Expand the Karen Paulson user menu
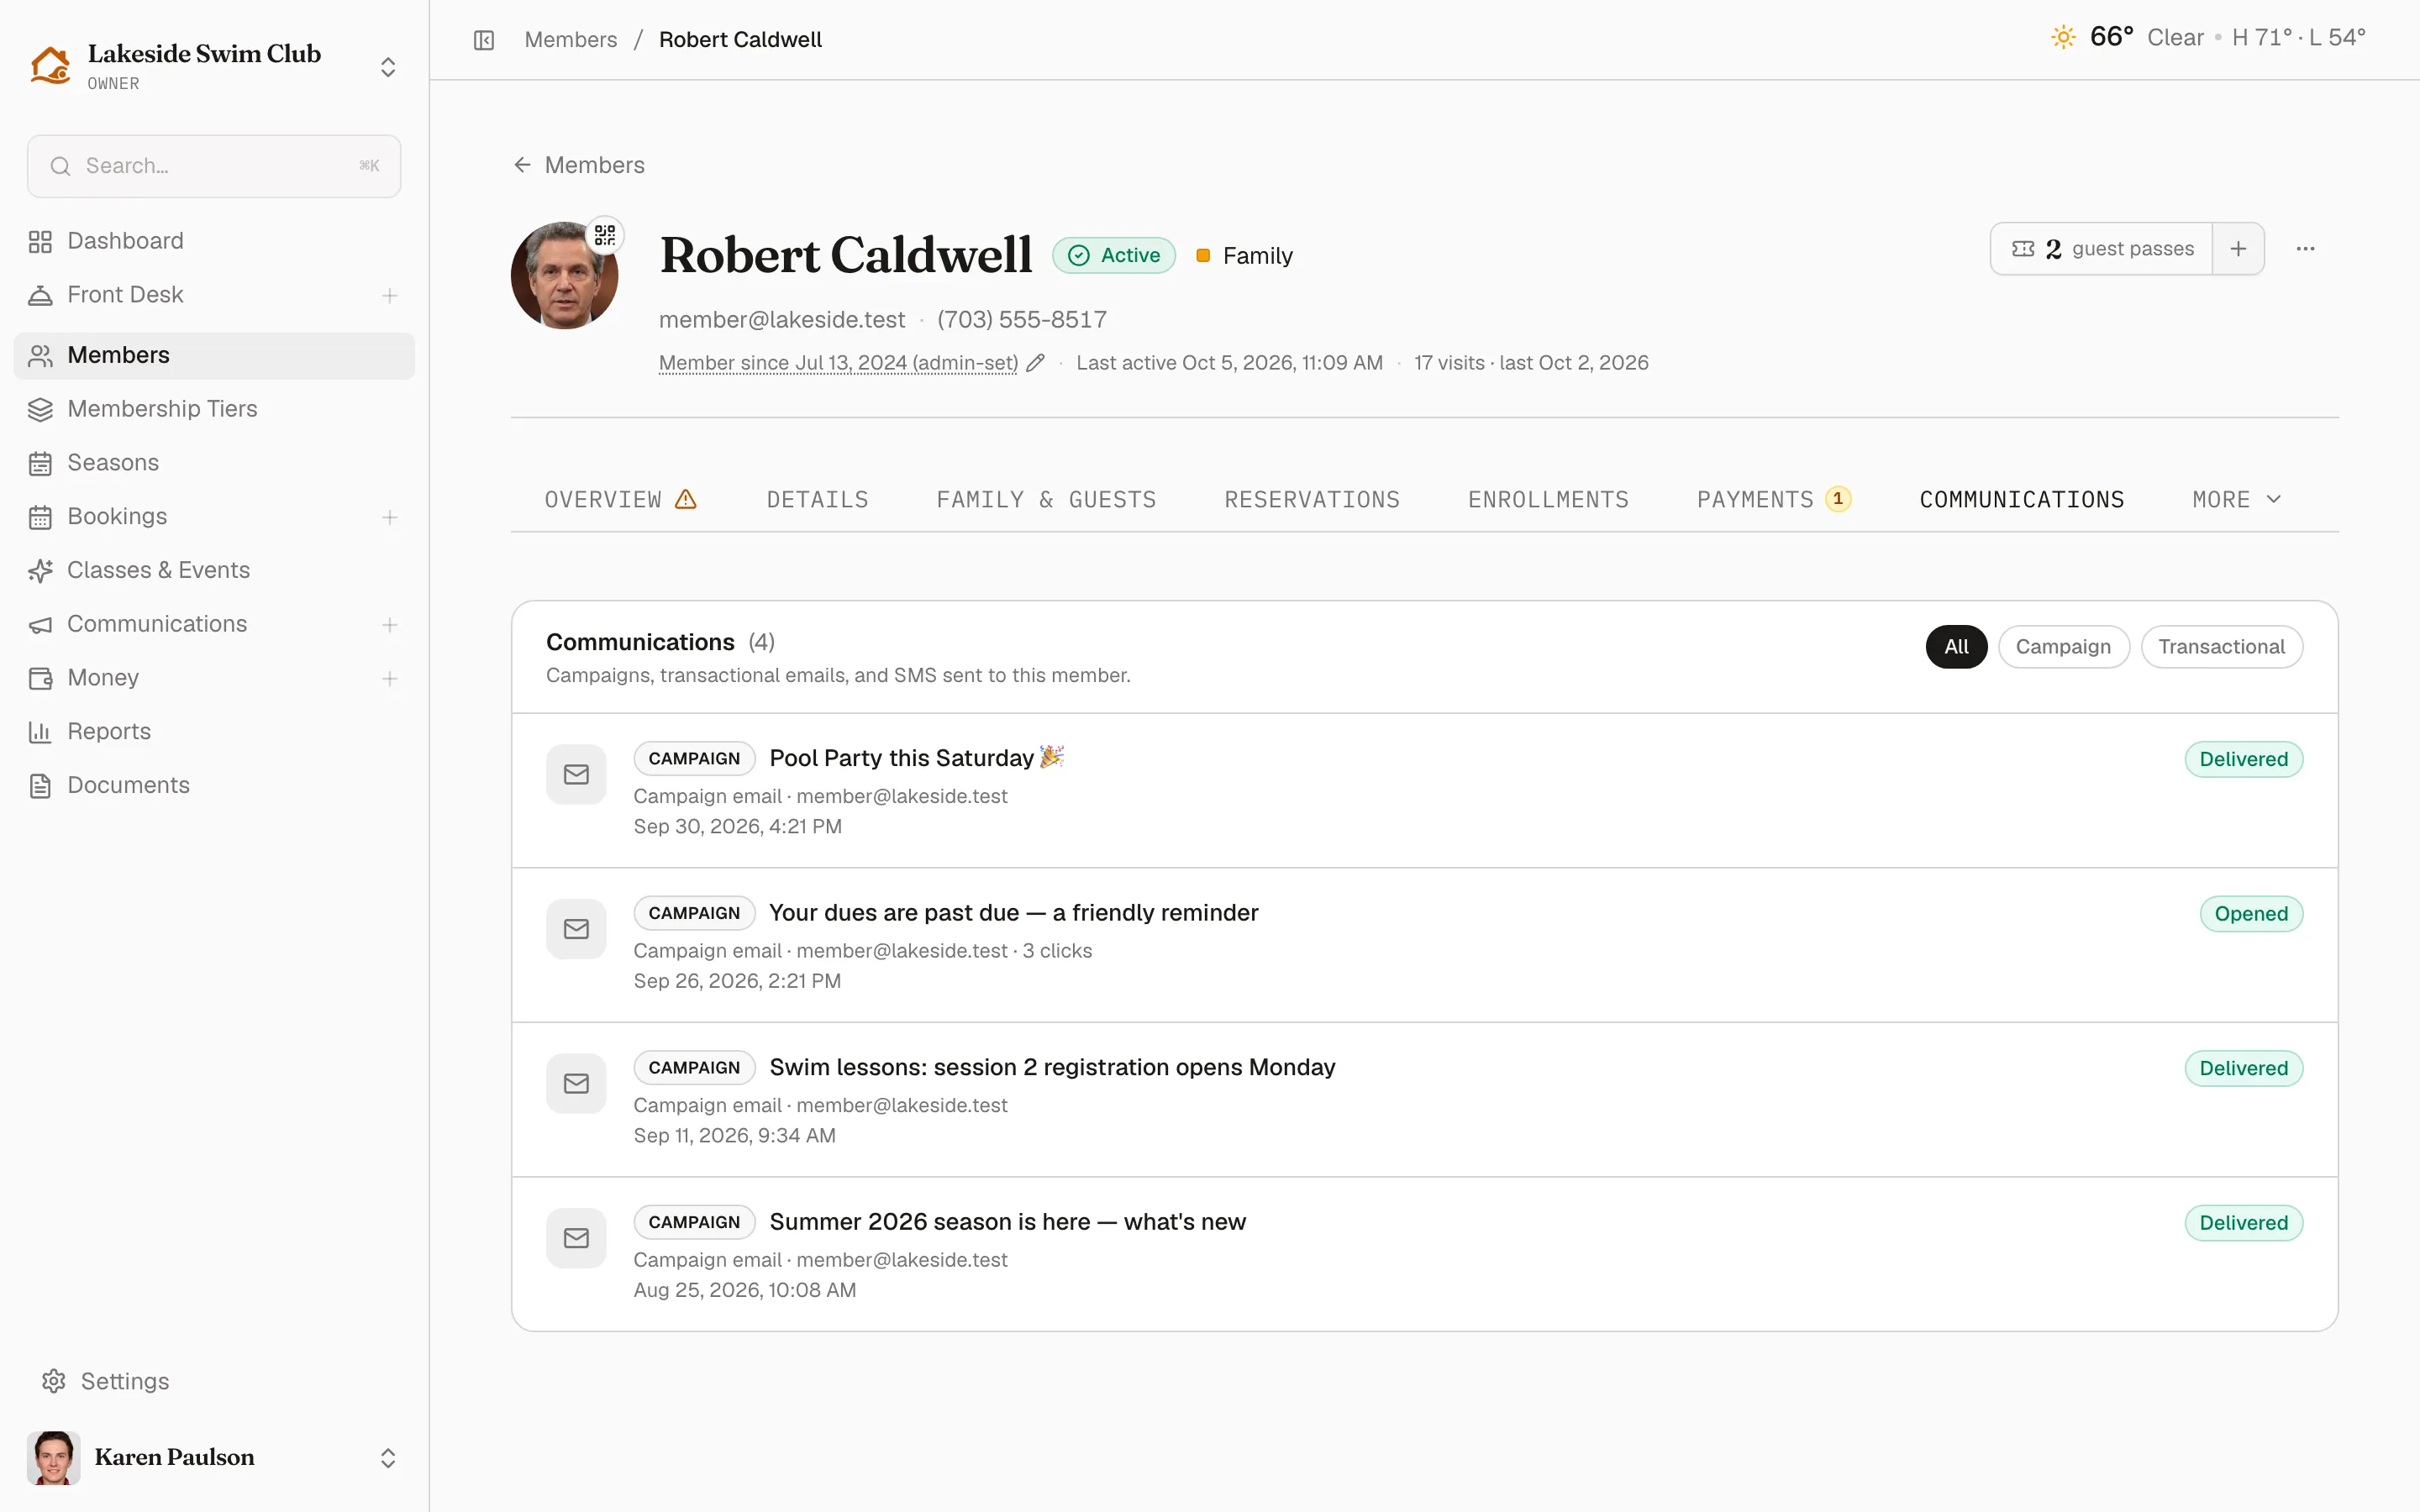 click(x=388, y=1458)
